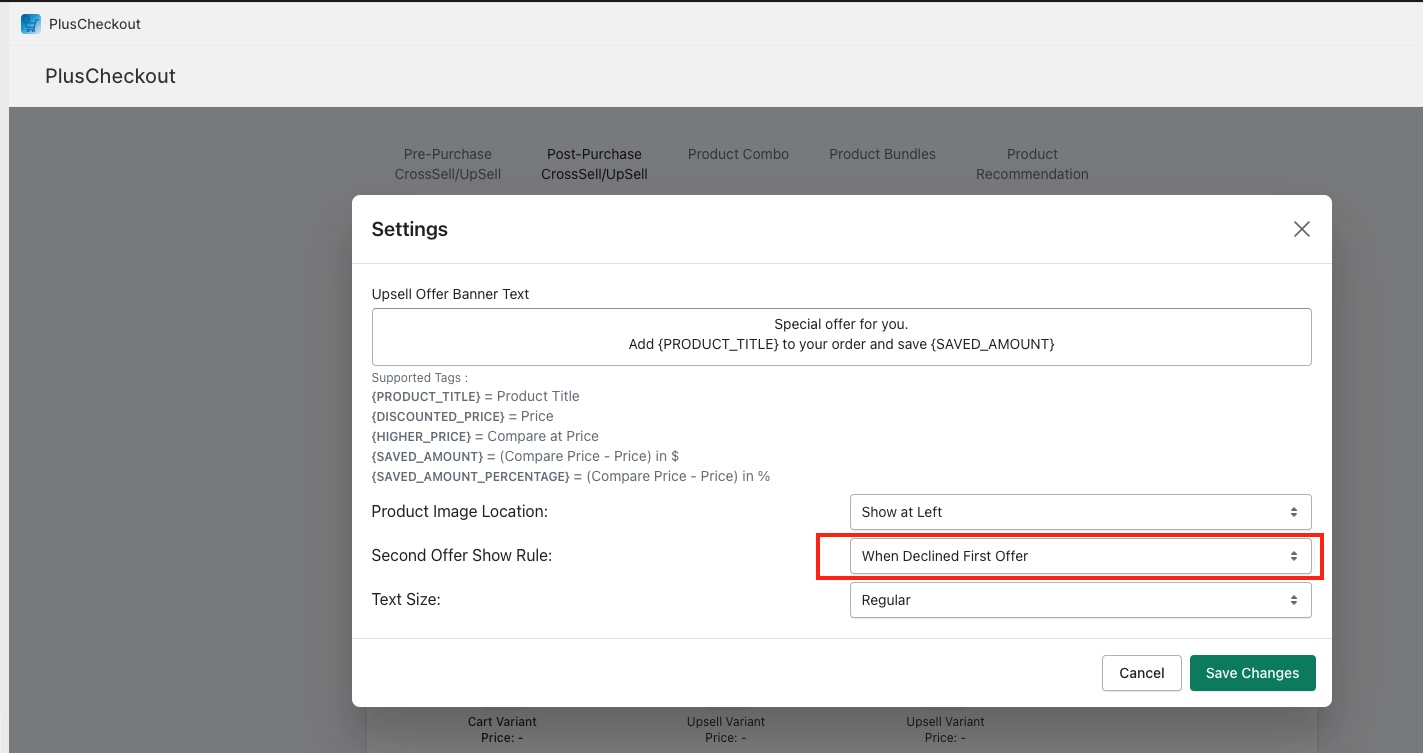Click Save Changes
Viewport: 1423px width, 753px height.
pyautogui.click(x=1252, y=673)
